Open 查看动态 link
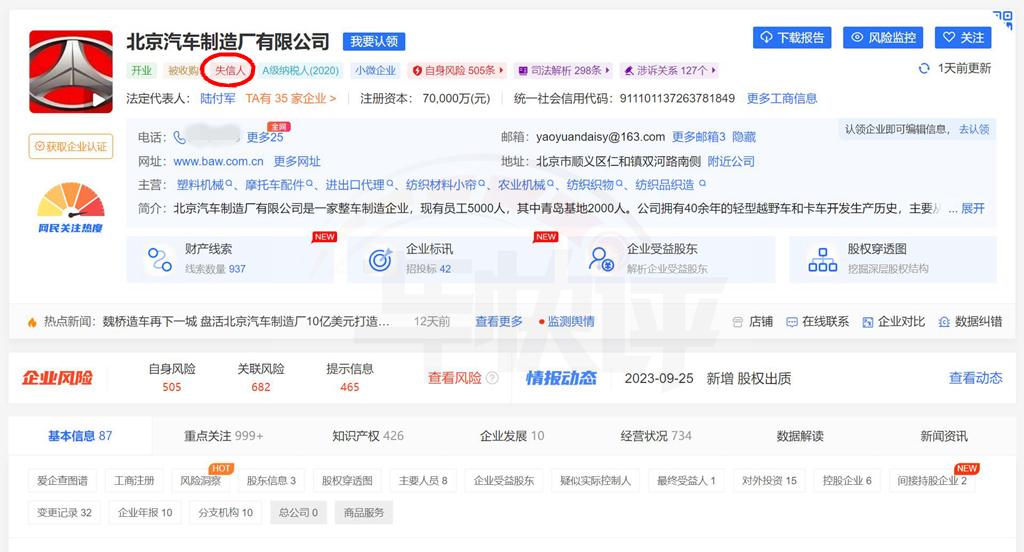This screenshot has height=552, width=1024. [x=975, y=378]
